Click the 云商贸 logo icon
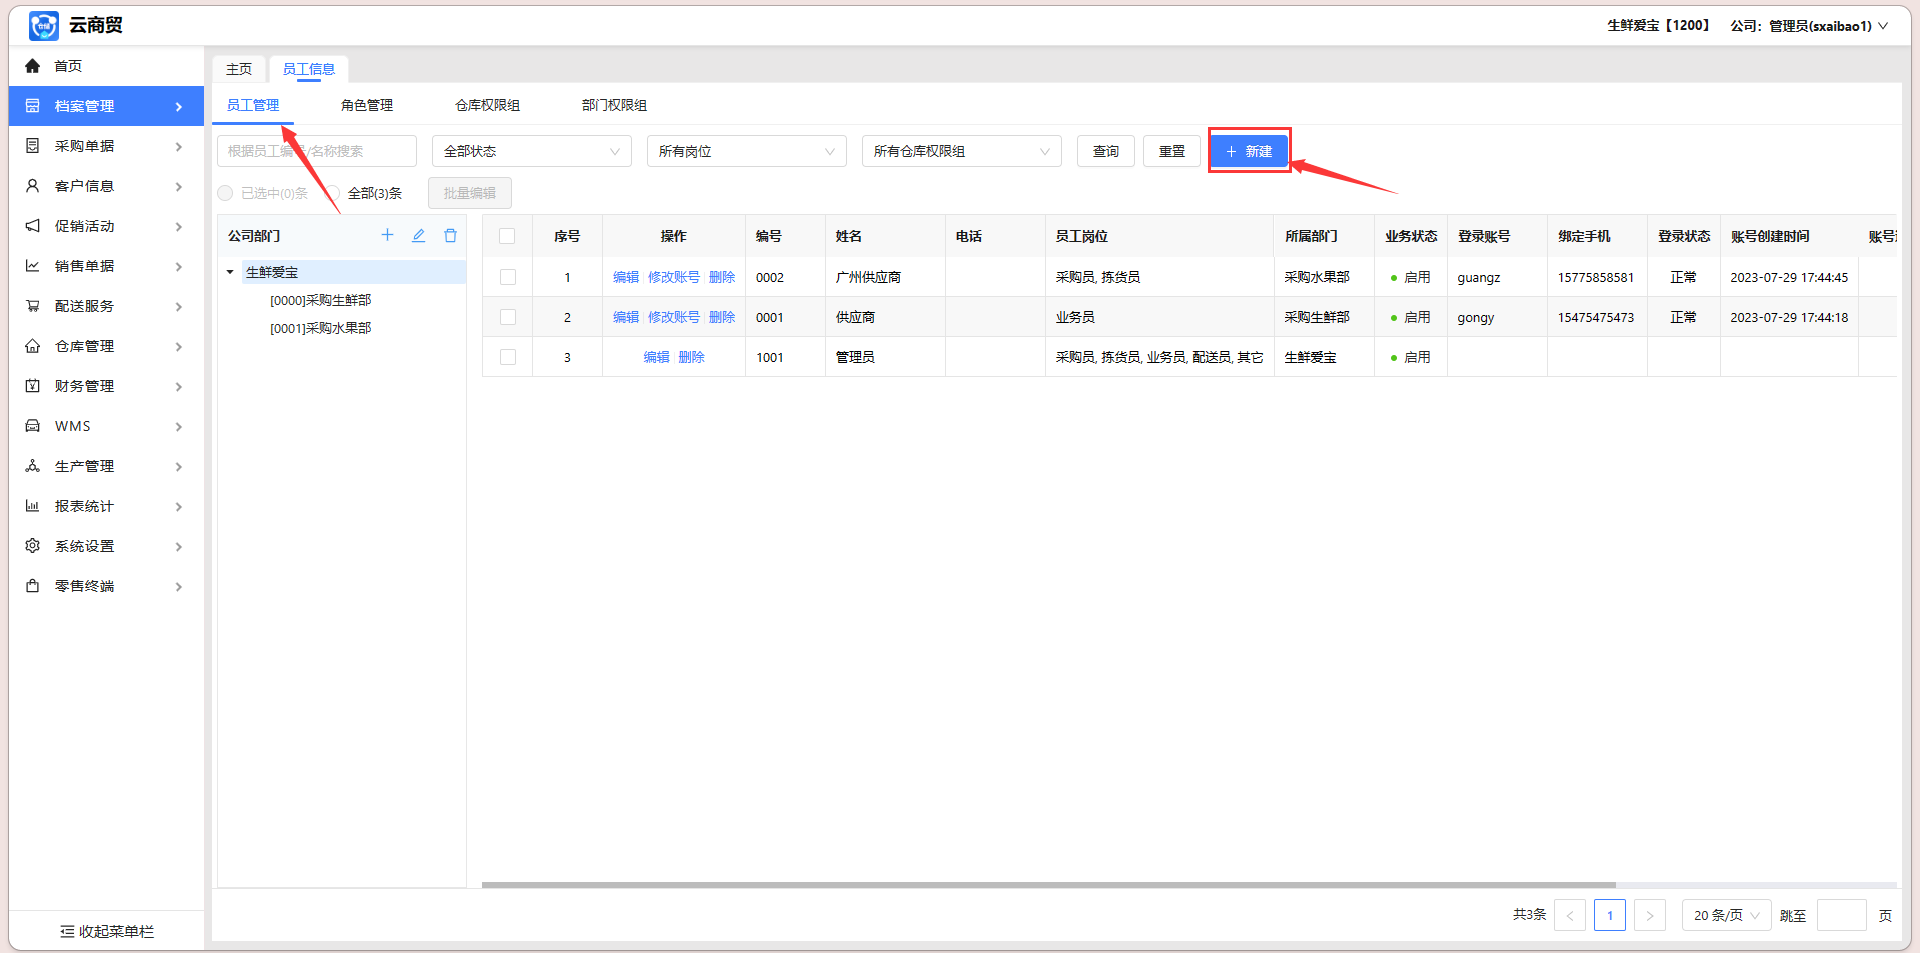Screen dimensions: 1920x953 tap(43, 26)
